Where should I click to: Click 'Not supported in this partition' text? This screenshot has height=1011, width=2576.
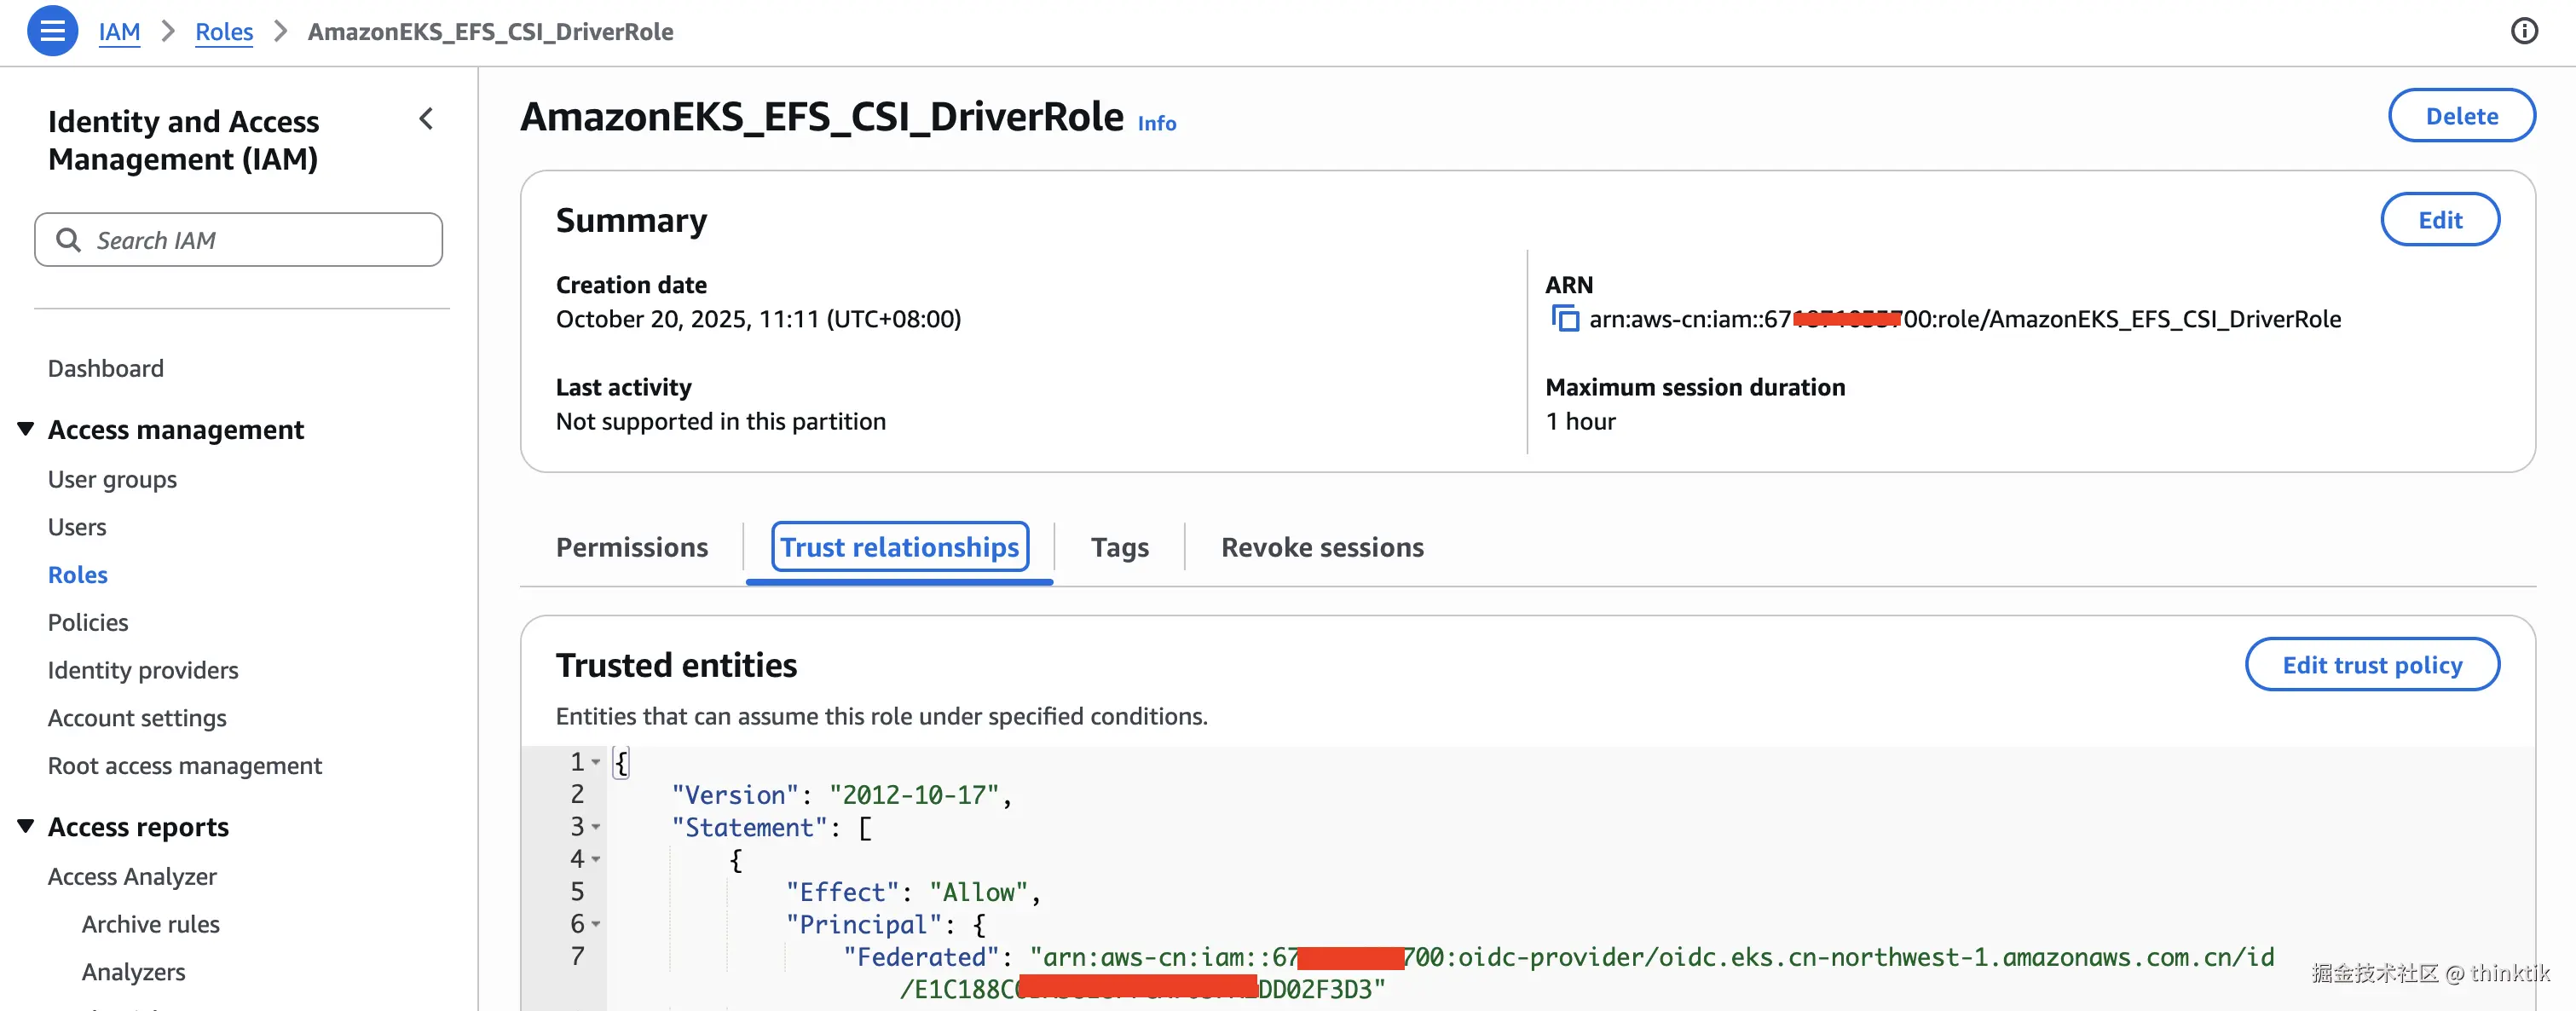pyautogui.click(x=721, y=421)
